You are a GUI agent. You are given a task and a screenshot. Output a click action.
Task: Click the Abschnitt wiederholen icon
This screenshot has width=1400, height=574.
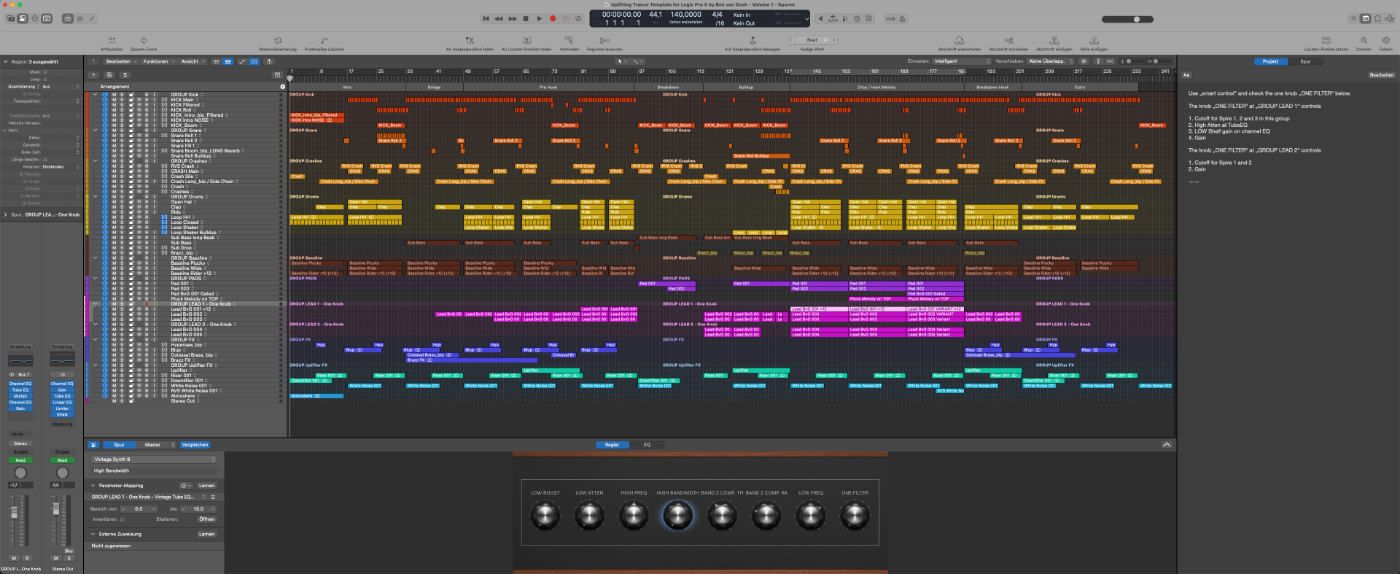click(x=959, y=43)
